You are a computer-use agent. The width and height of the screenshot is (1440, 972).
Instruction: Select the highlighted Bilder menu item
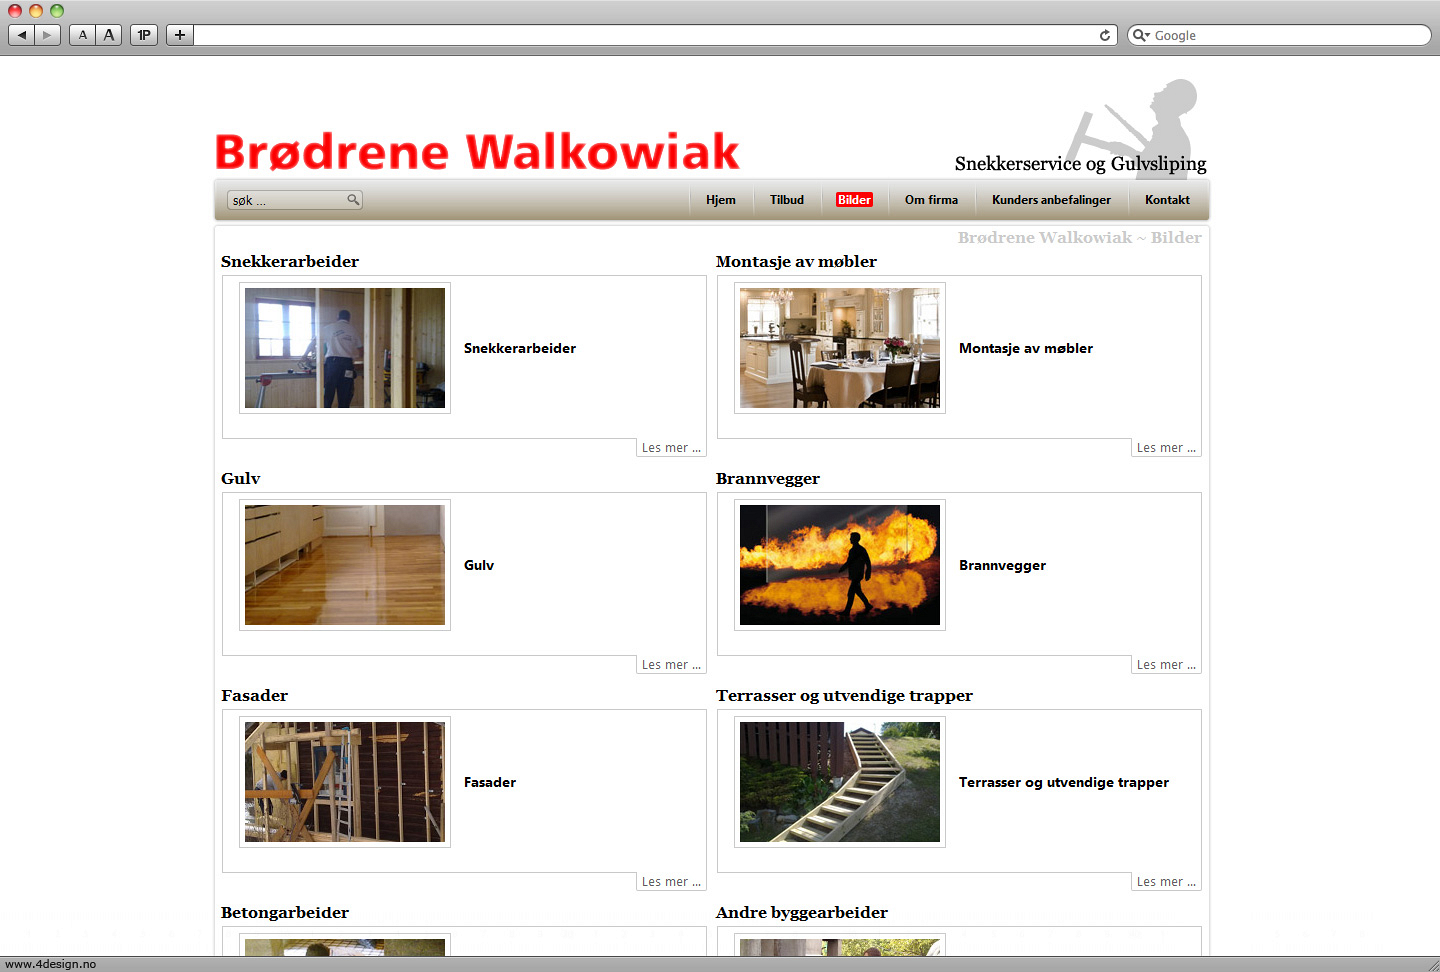click(x=854, y=200)
